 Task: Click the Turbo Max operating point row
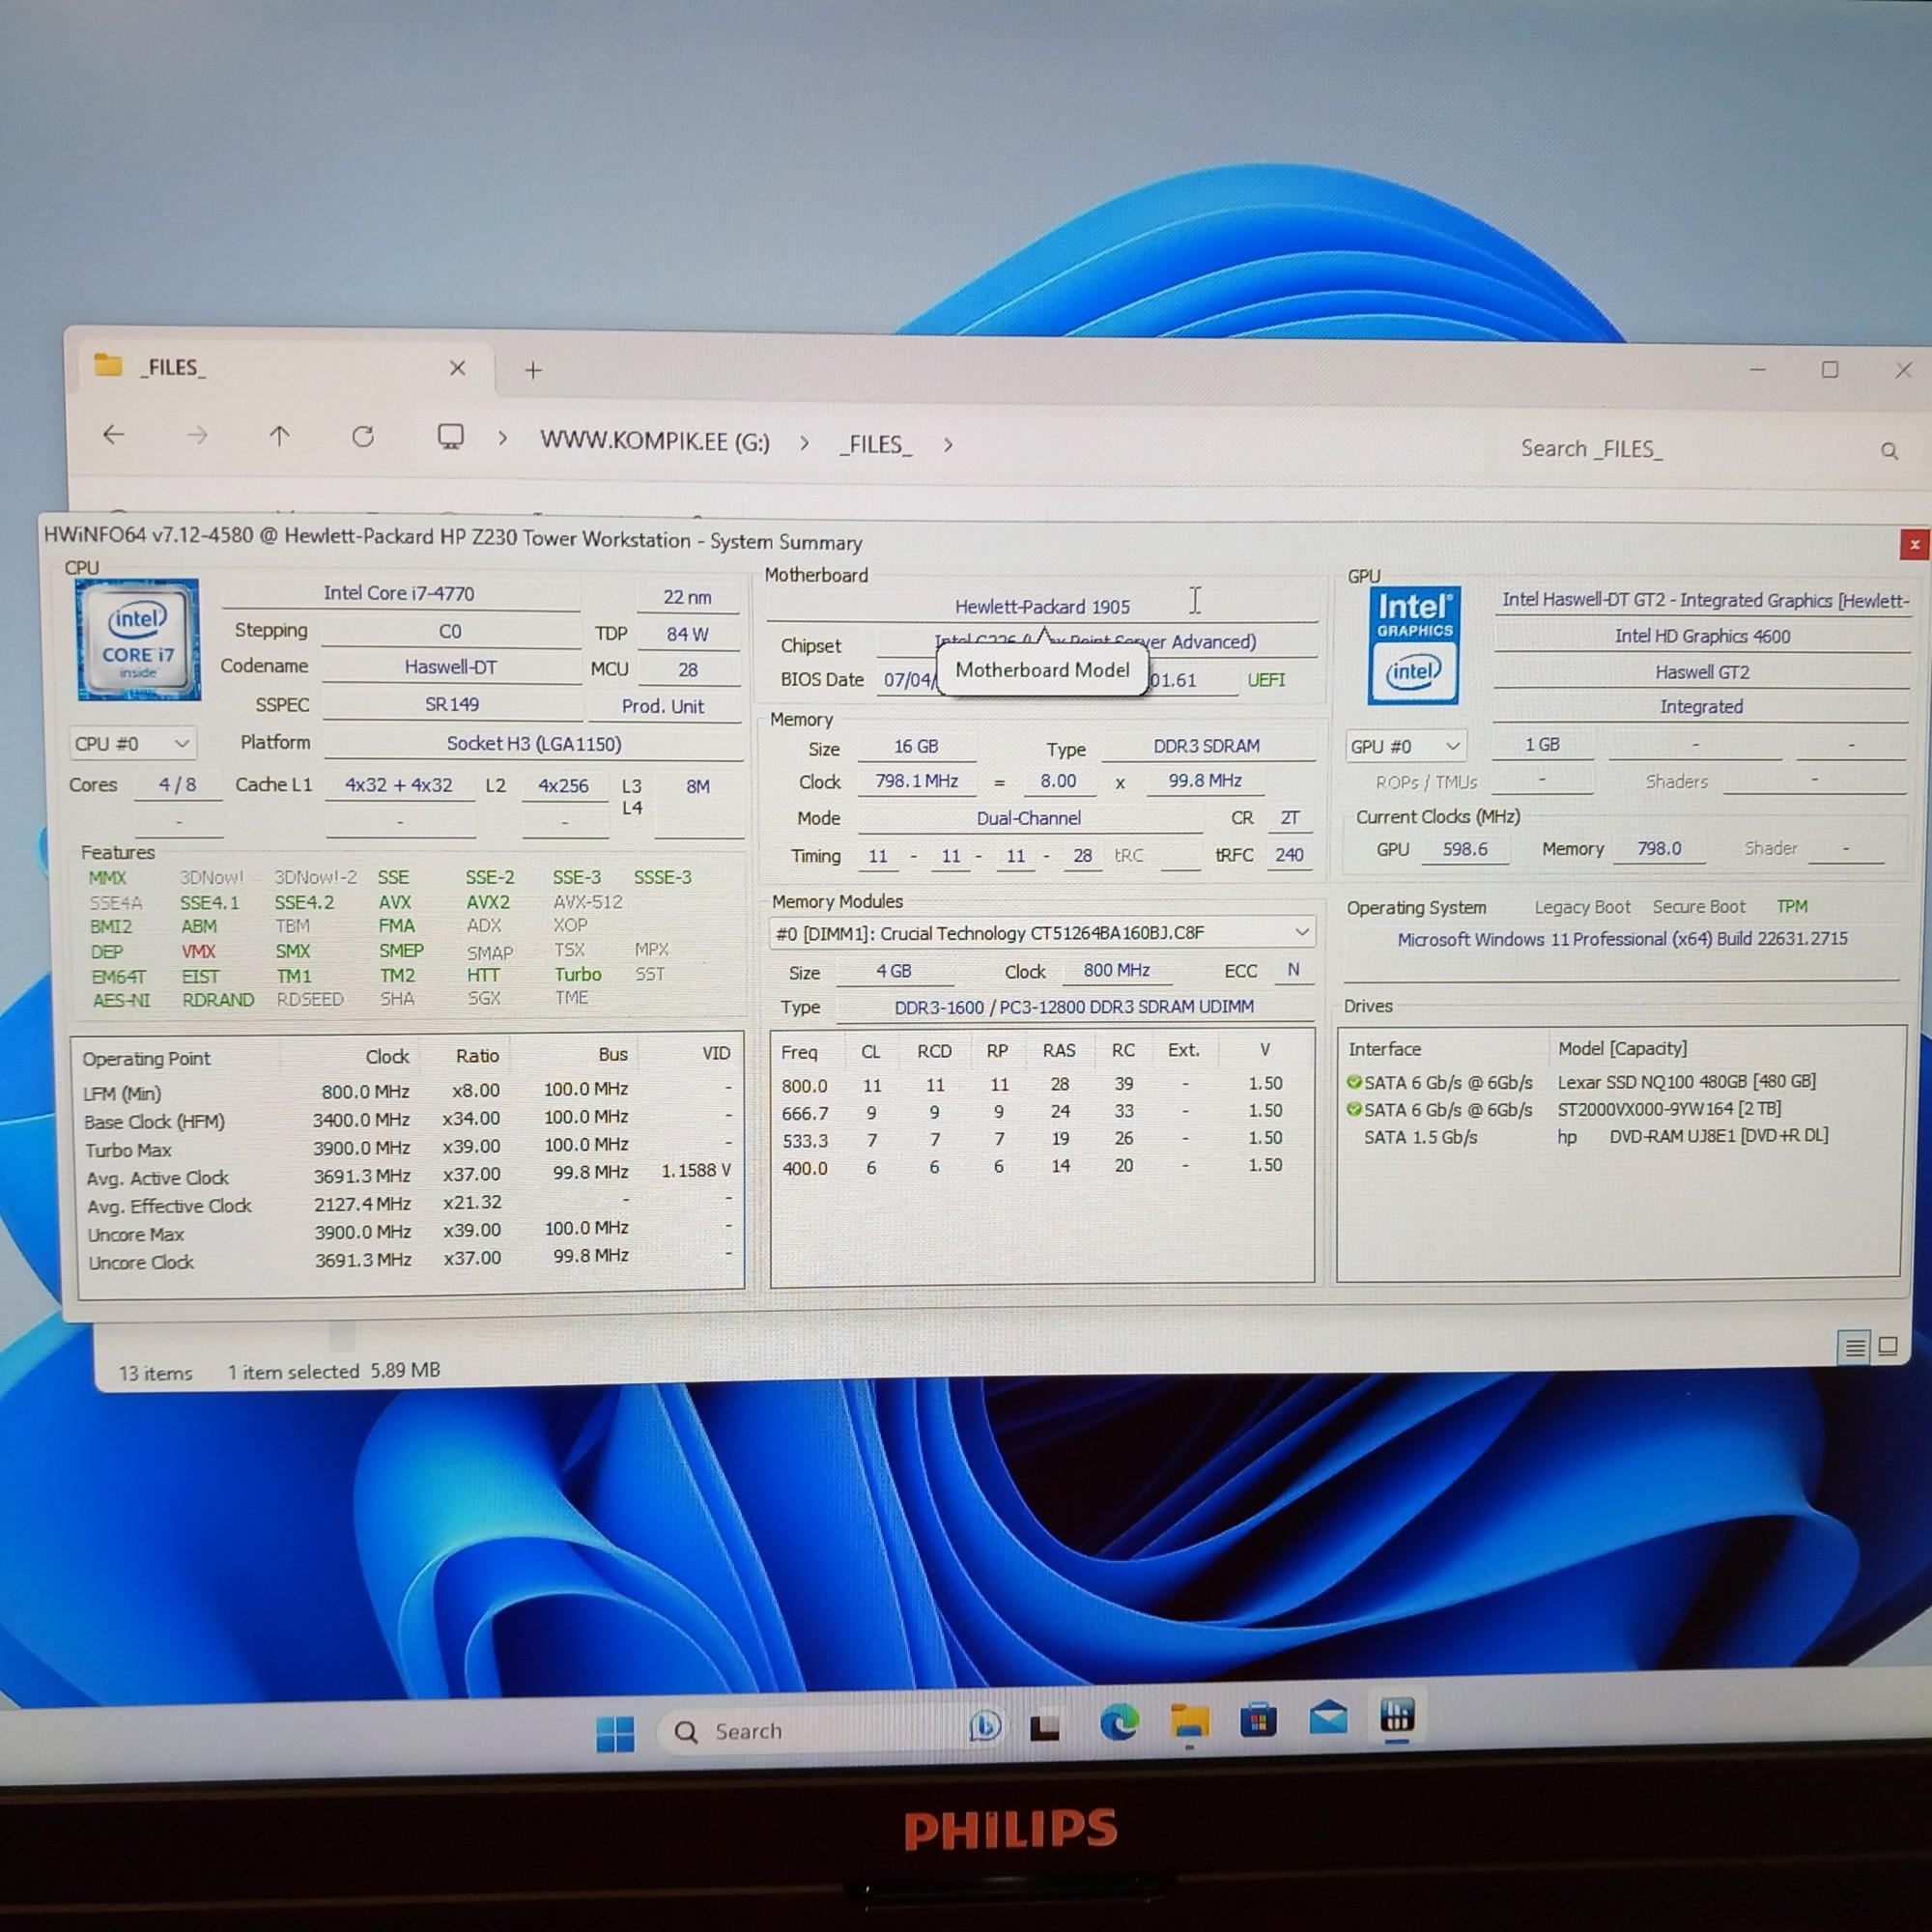410,1149
